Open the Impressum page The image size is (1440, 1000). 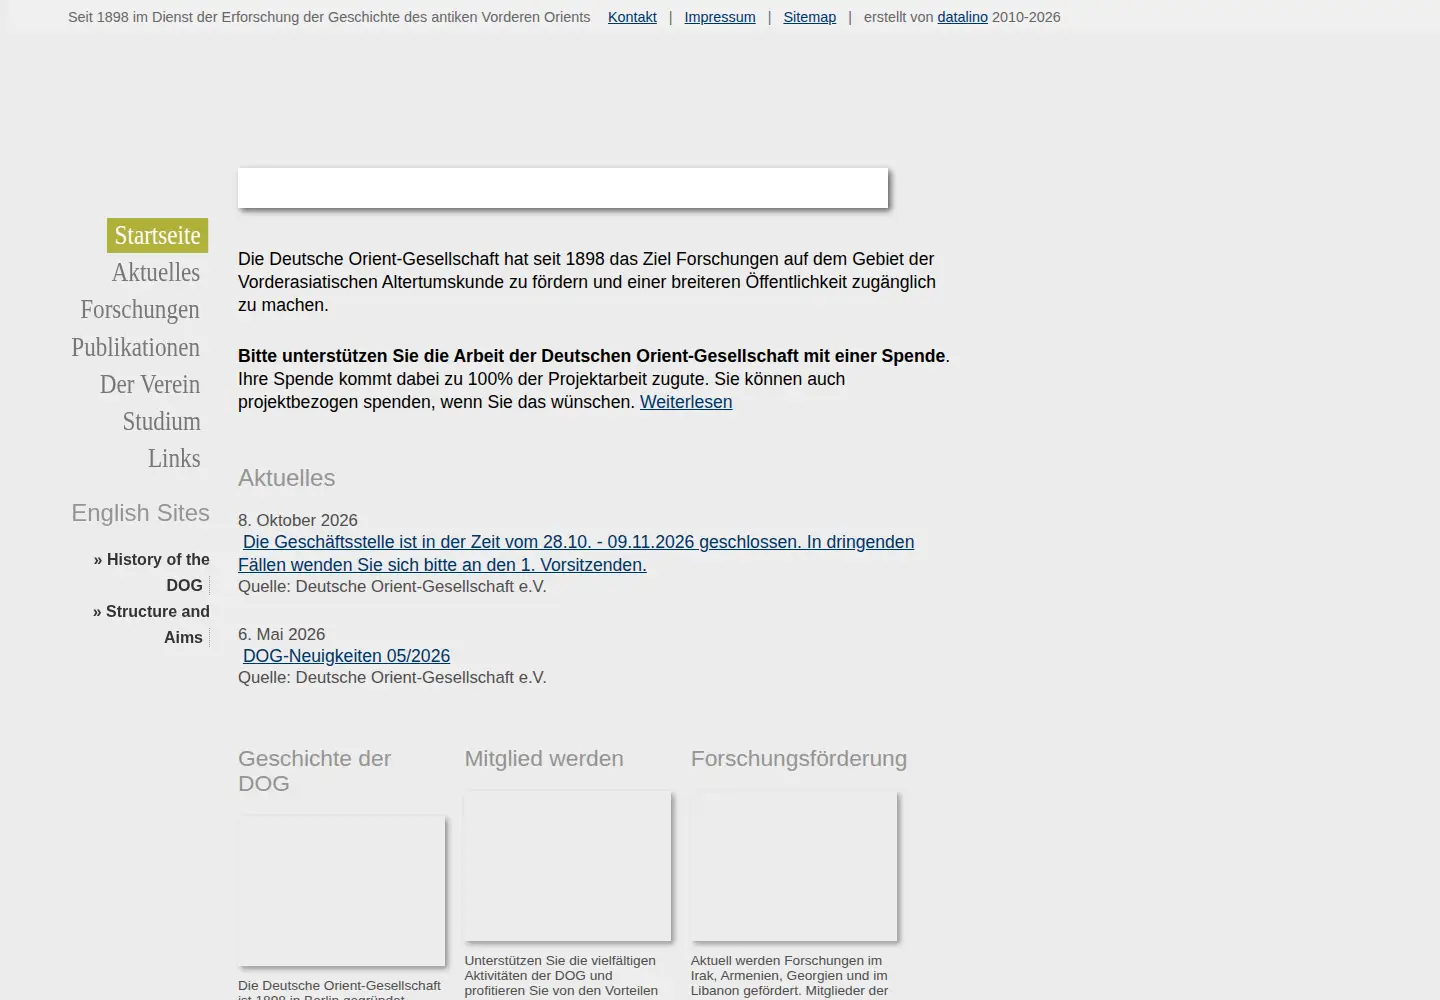(x=720, y=17)
